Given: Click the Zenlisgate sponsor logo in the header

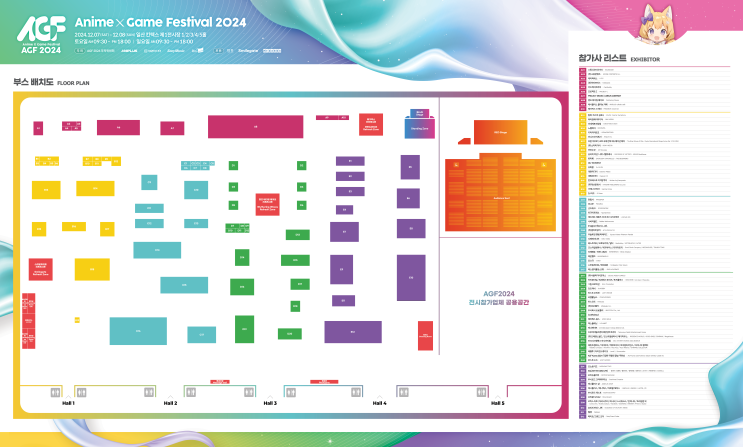Looking at the screenshot, I should (x=248, y=51).
